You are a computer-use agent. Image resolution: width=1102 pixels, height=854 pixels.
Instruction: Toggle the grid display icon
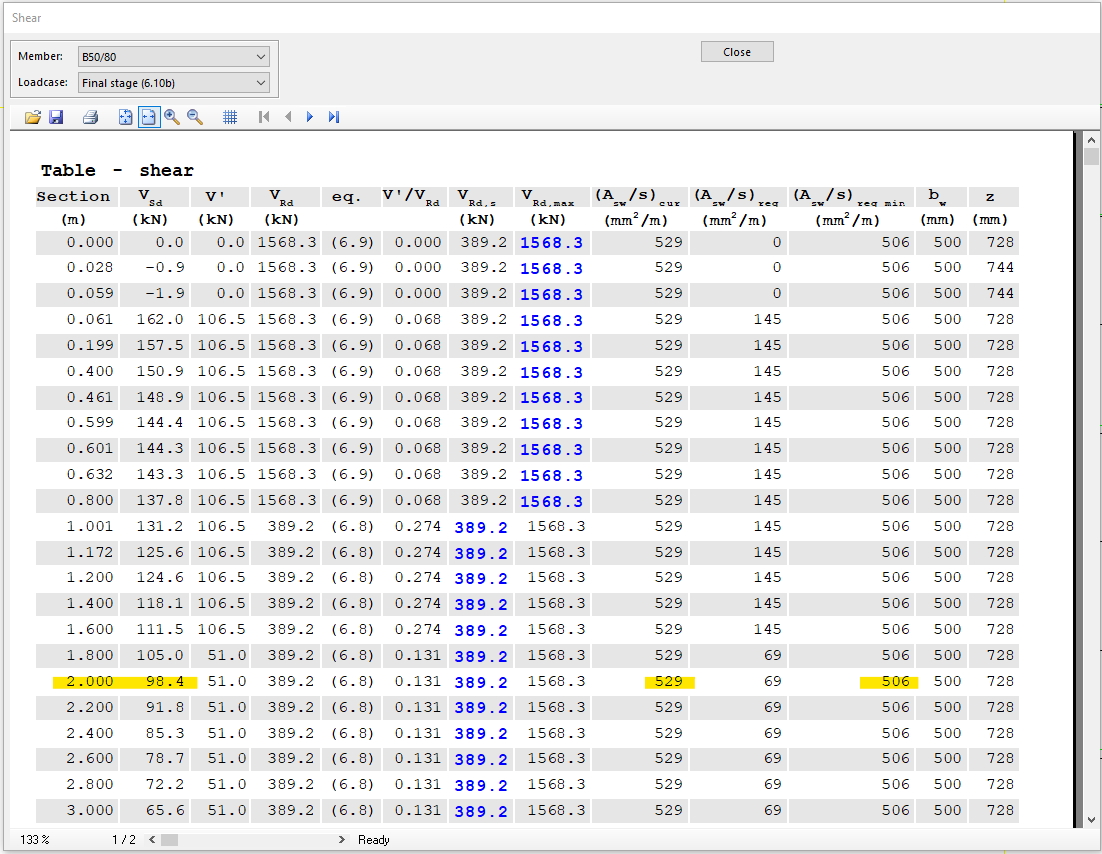(x=230, y=117)
